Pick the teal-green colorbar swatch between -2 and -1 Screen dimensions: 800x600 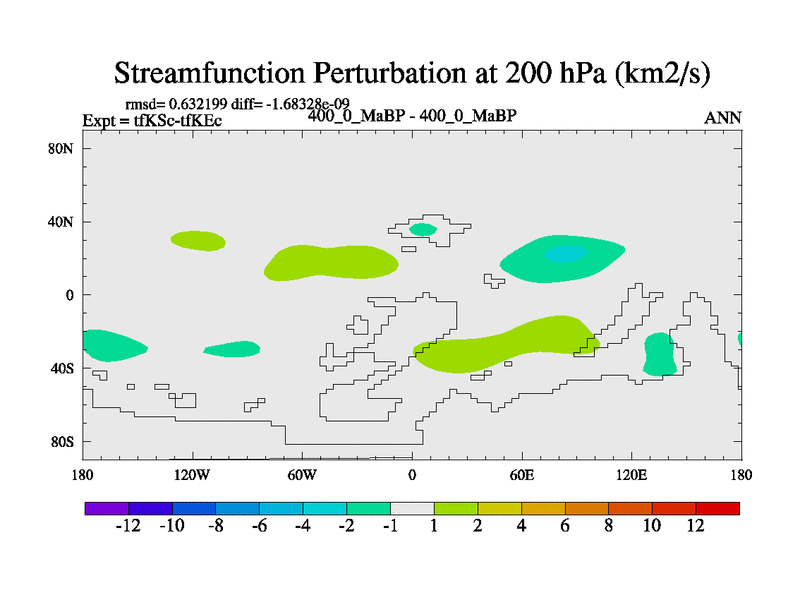(x=368, y=508)
